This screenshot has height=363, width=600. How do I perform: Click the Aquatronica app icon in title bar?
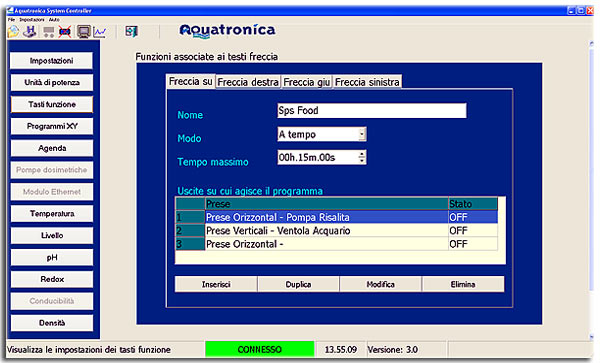[10, 10]
